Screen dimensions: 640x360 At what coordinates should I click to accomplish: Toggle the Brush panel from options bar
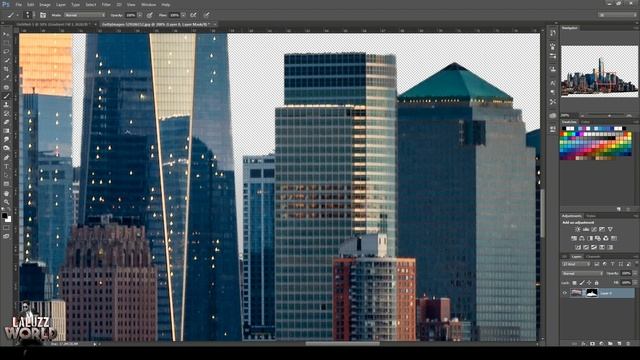[43, 15]
